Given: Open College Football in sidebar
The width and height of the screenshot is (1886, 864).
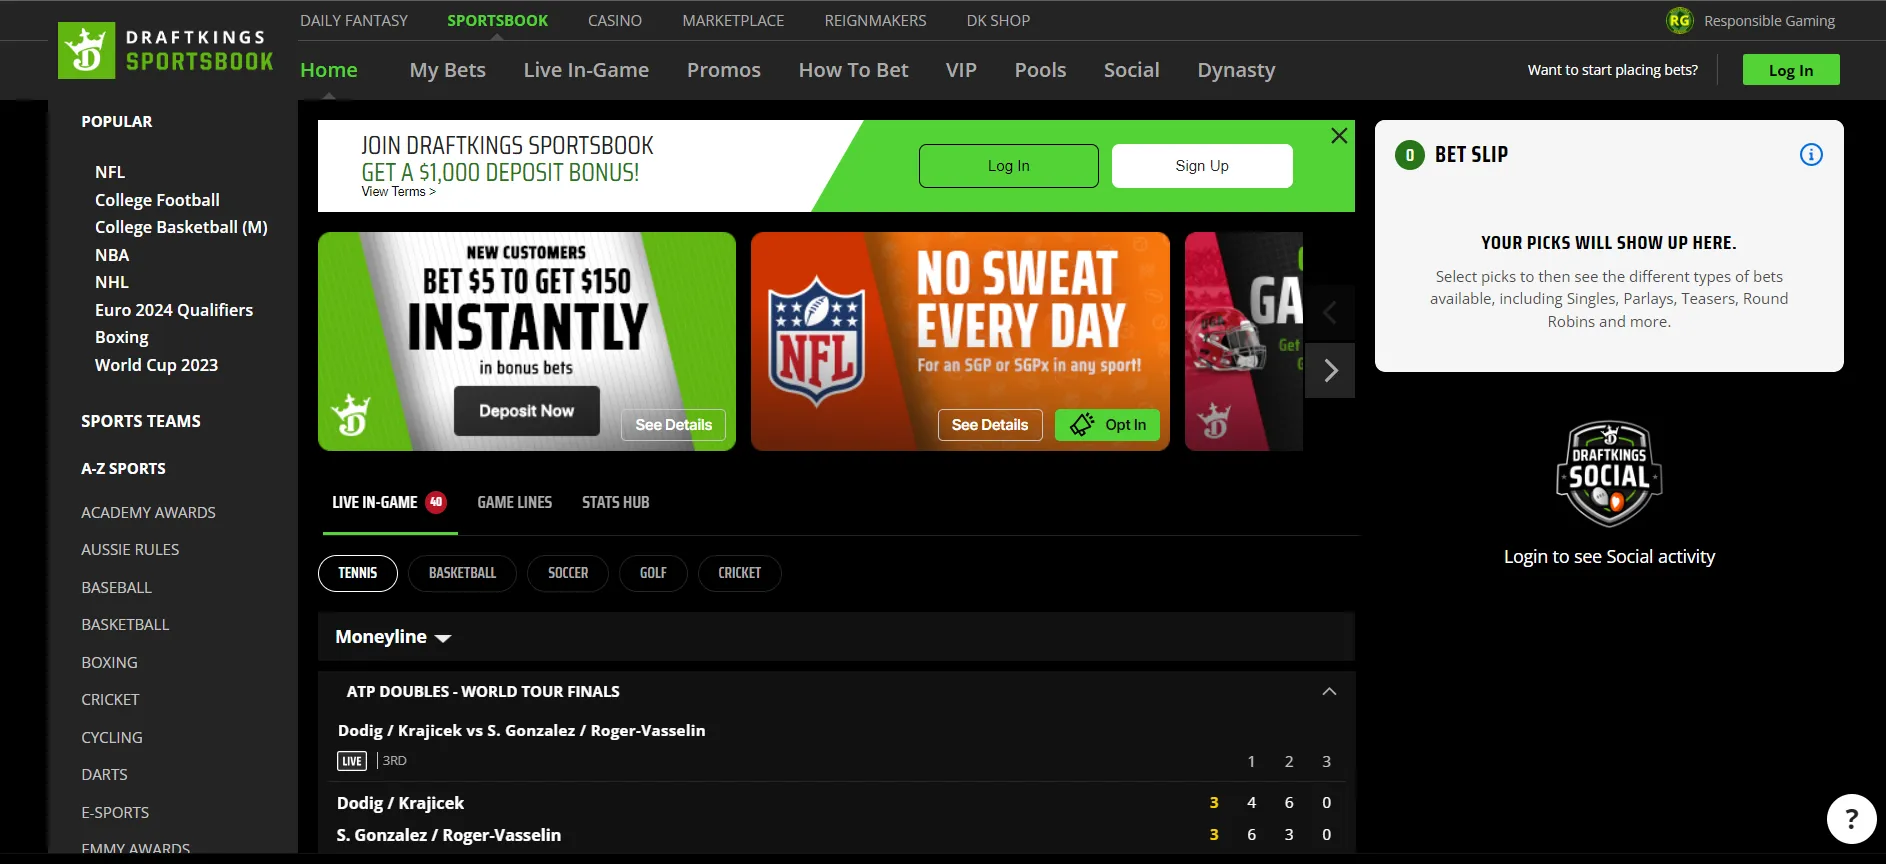Looking at the screenshot, I should point(157,200).
